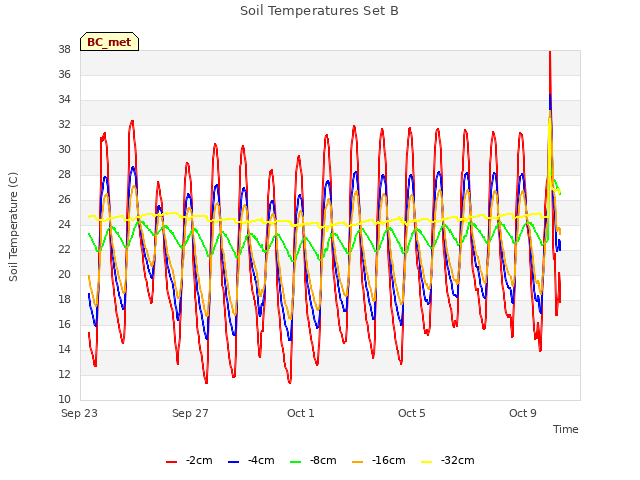Click the blue -4cm legend color marker
Image resolution: width=640 pixels, height=480 pixels.
233,462
